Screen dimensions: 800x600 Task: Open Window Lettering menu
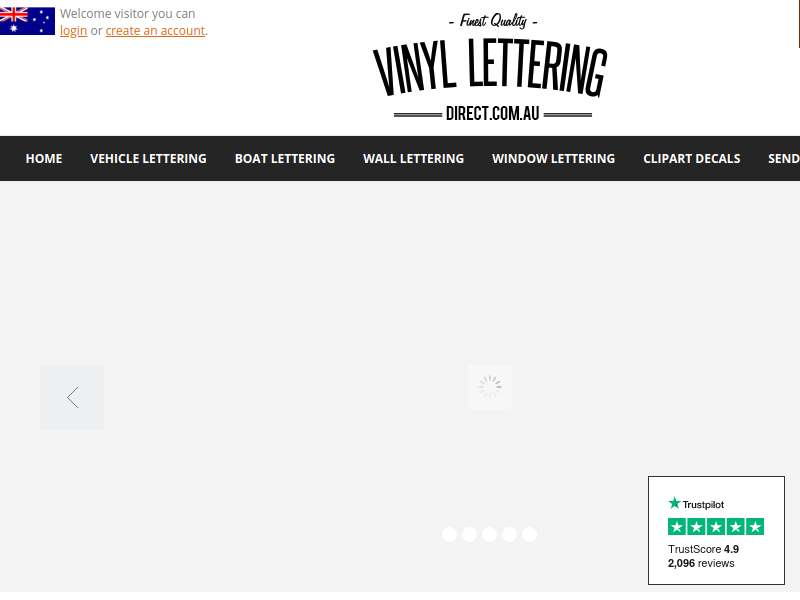(554, 159)
